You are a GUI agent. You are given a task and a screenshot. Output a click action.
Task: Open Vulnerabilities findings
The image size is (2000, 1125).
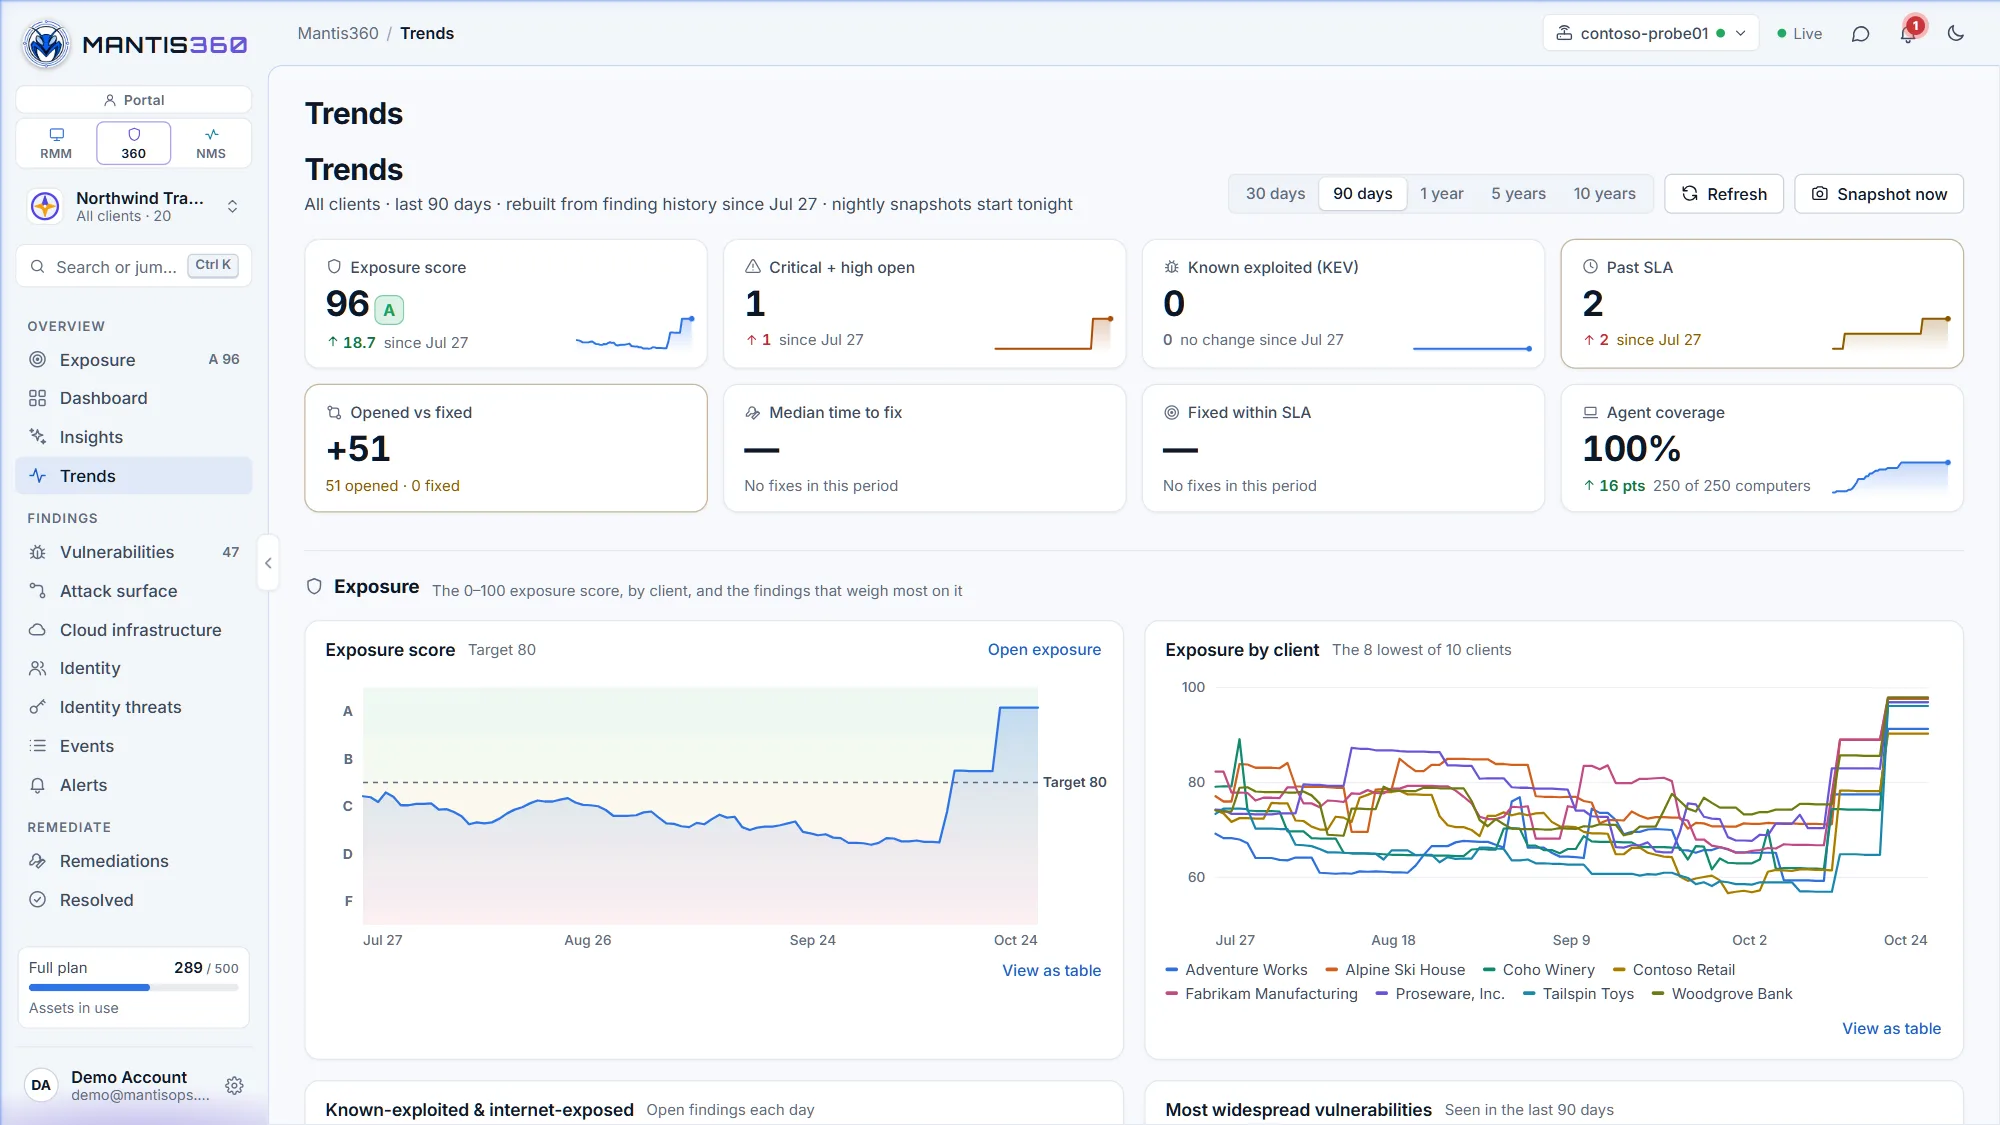(134, 552)
